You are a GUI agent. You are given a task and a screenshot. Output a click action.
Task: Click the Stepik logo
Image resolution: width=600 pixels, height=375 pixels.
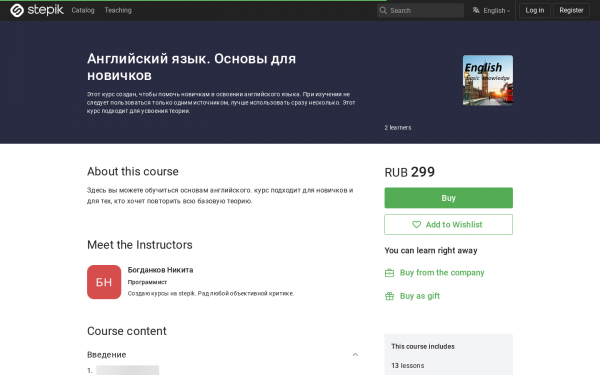[37, 10]
